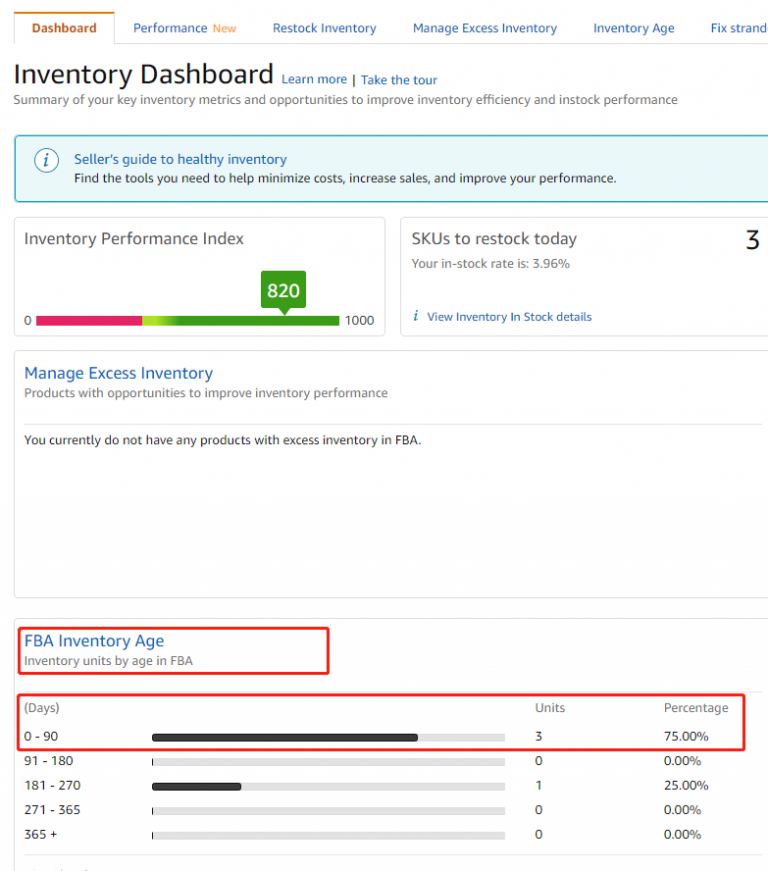Click the Learn more link
This screenshot has width=768, height=871.
tap(314, 79)
